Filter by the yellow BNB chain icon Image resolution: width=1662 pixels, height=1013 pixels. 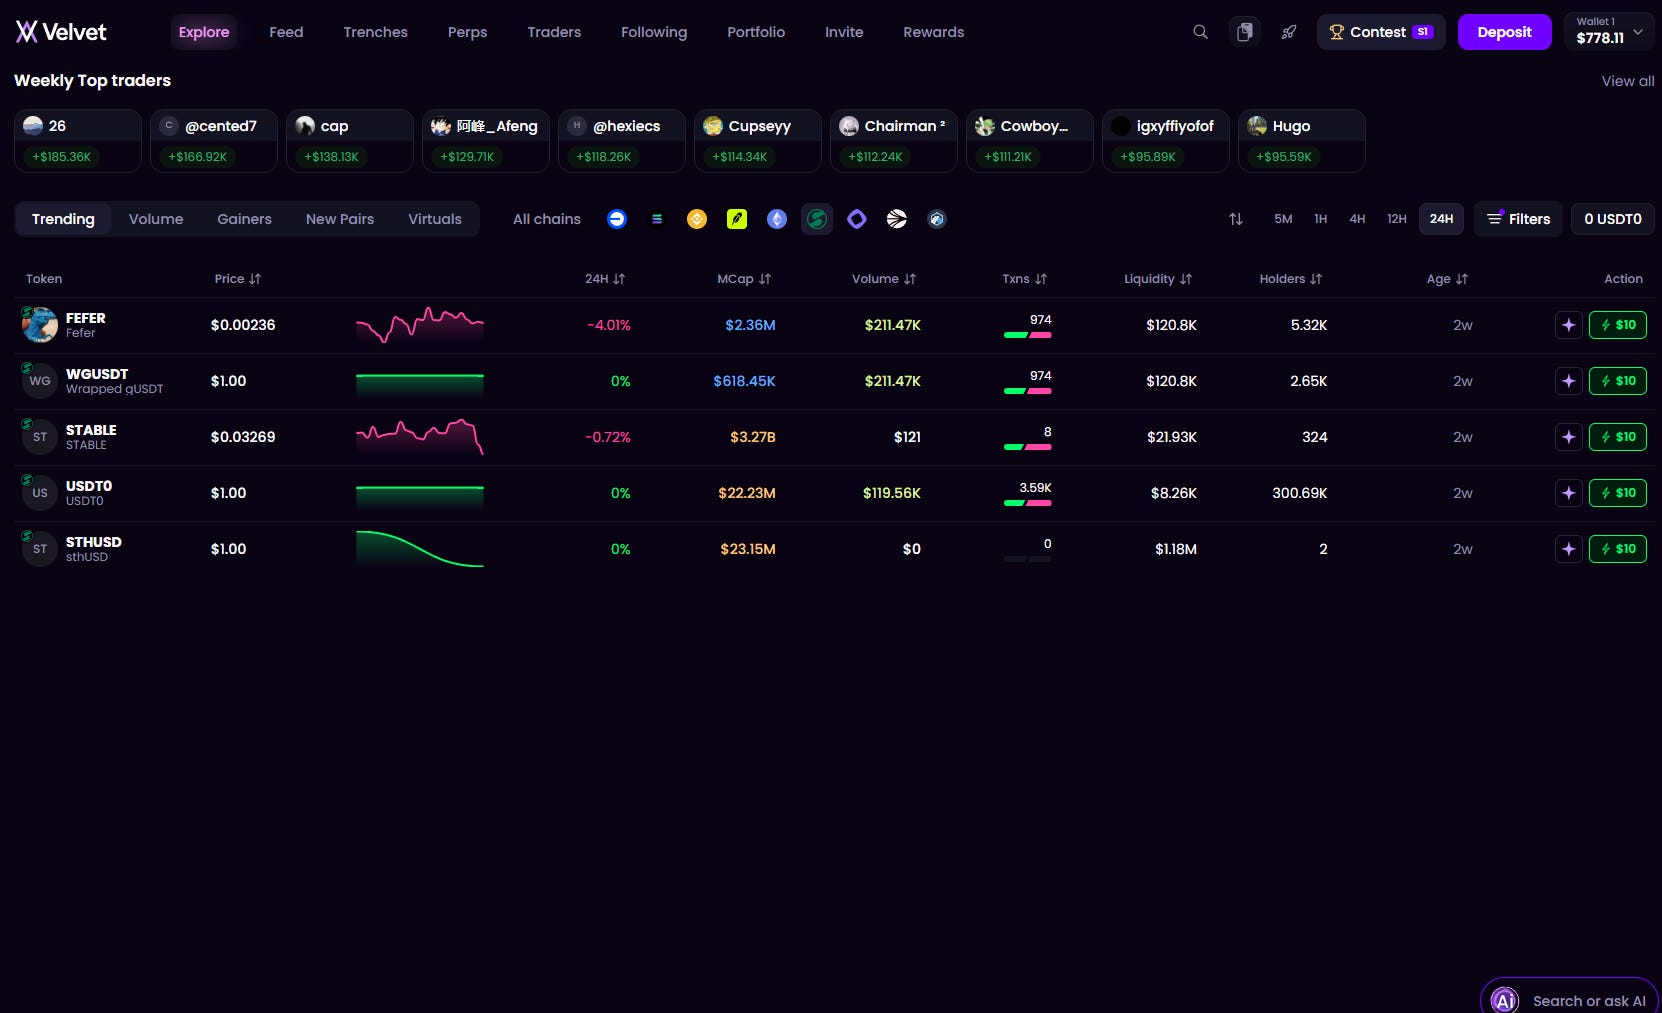coord(697,219)
